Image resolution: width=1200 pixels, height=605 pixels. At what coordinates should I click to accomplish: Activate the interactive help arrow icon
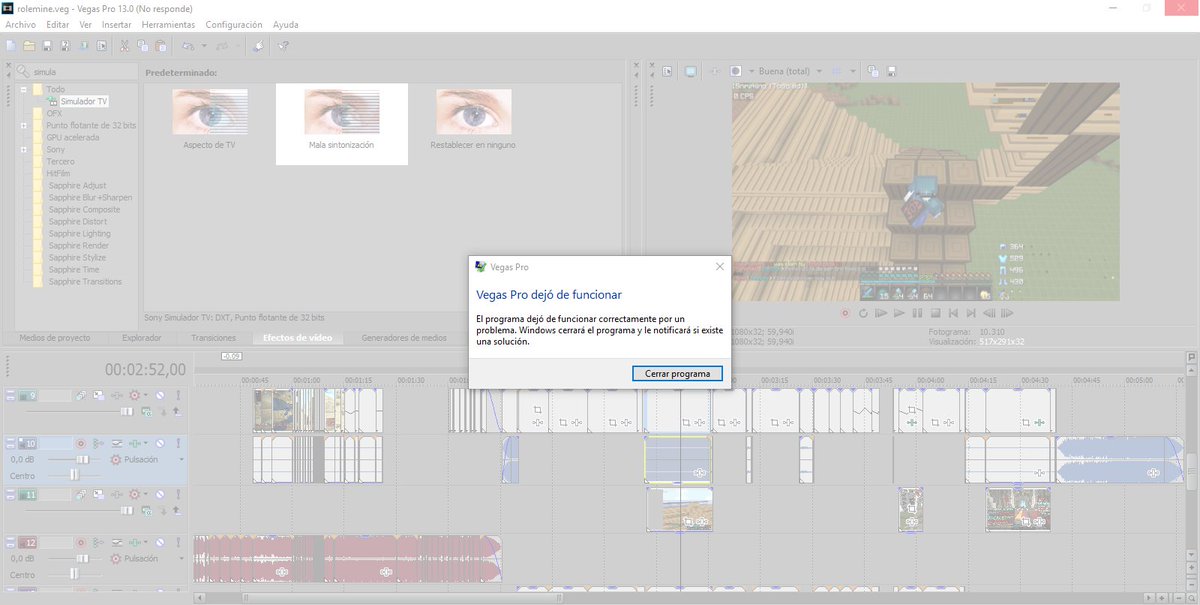tap(282, 45)
